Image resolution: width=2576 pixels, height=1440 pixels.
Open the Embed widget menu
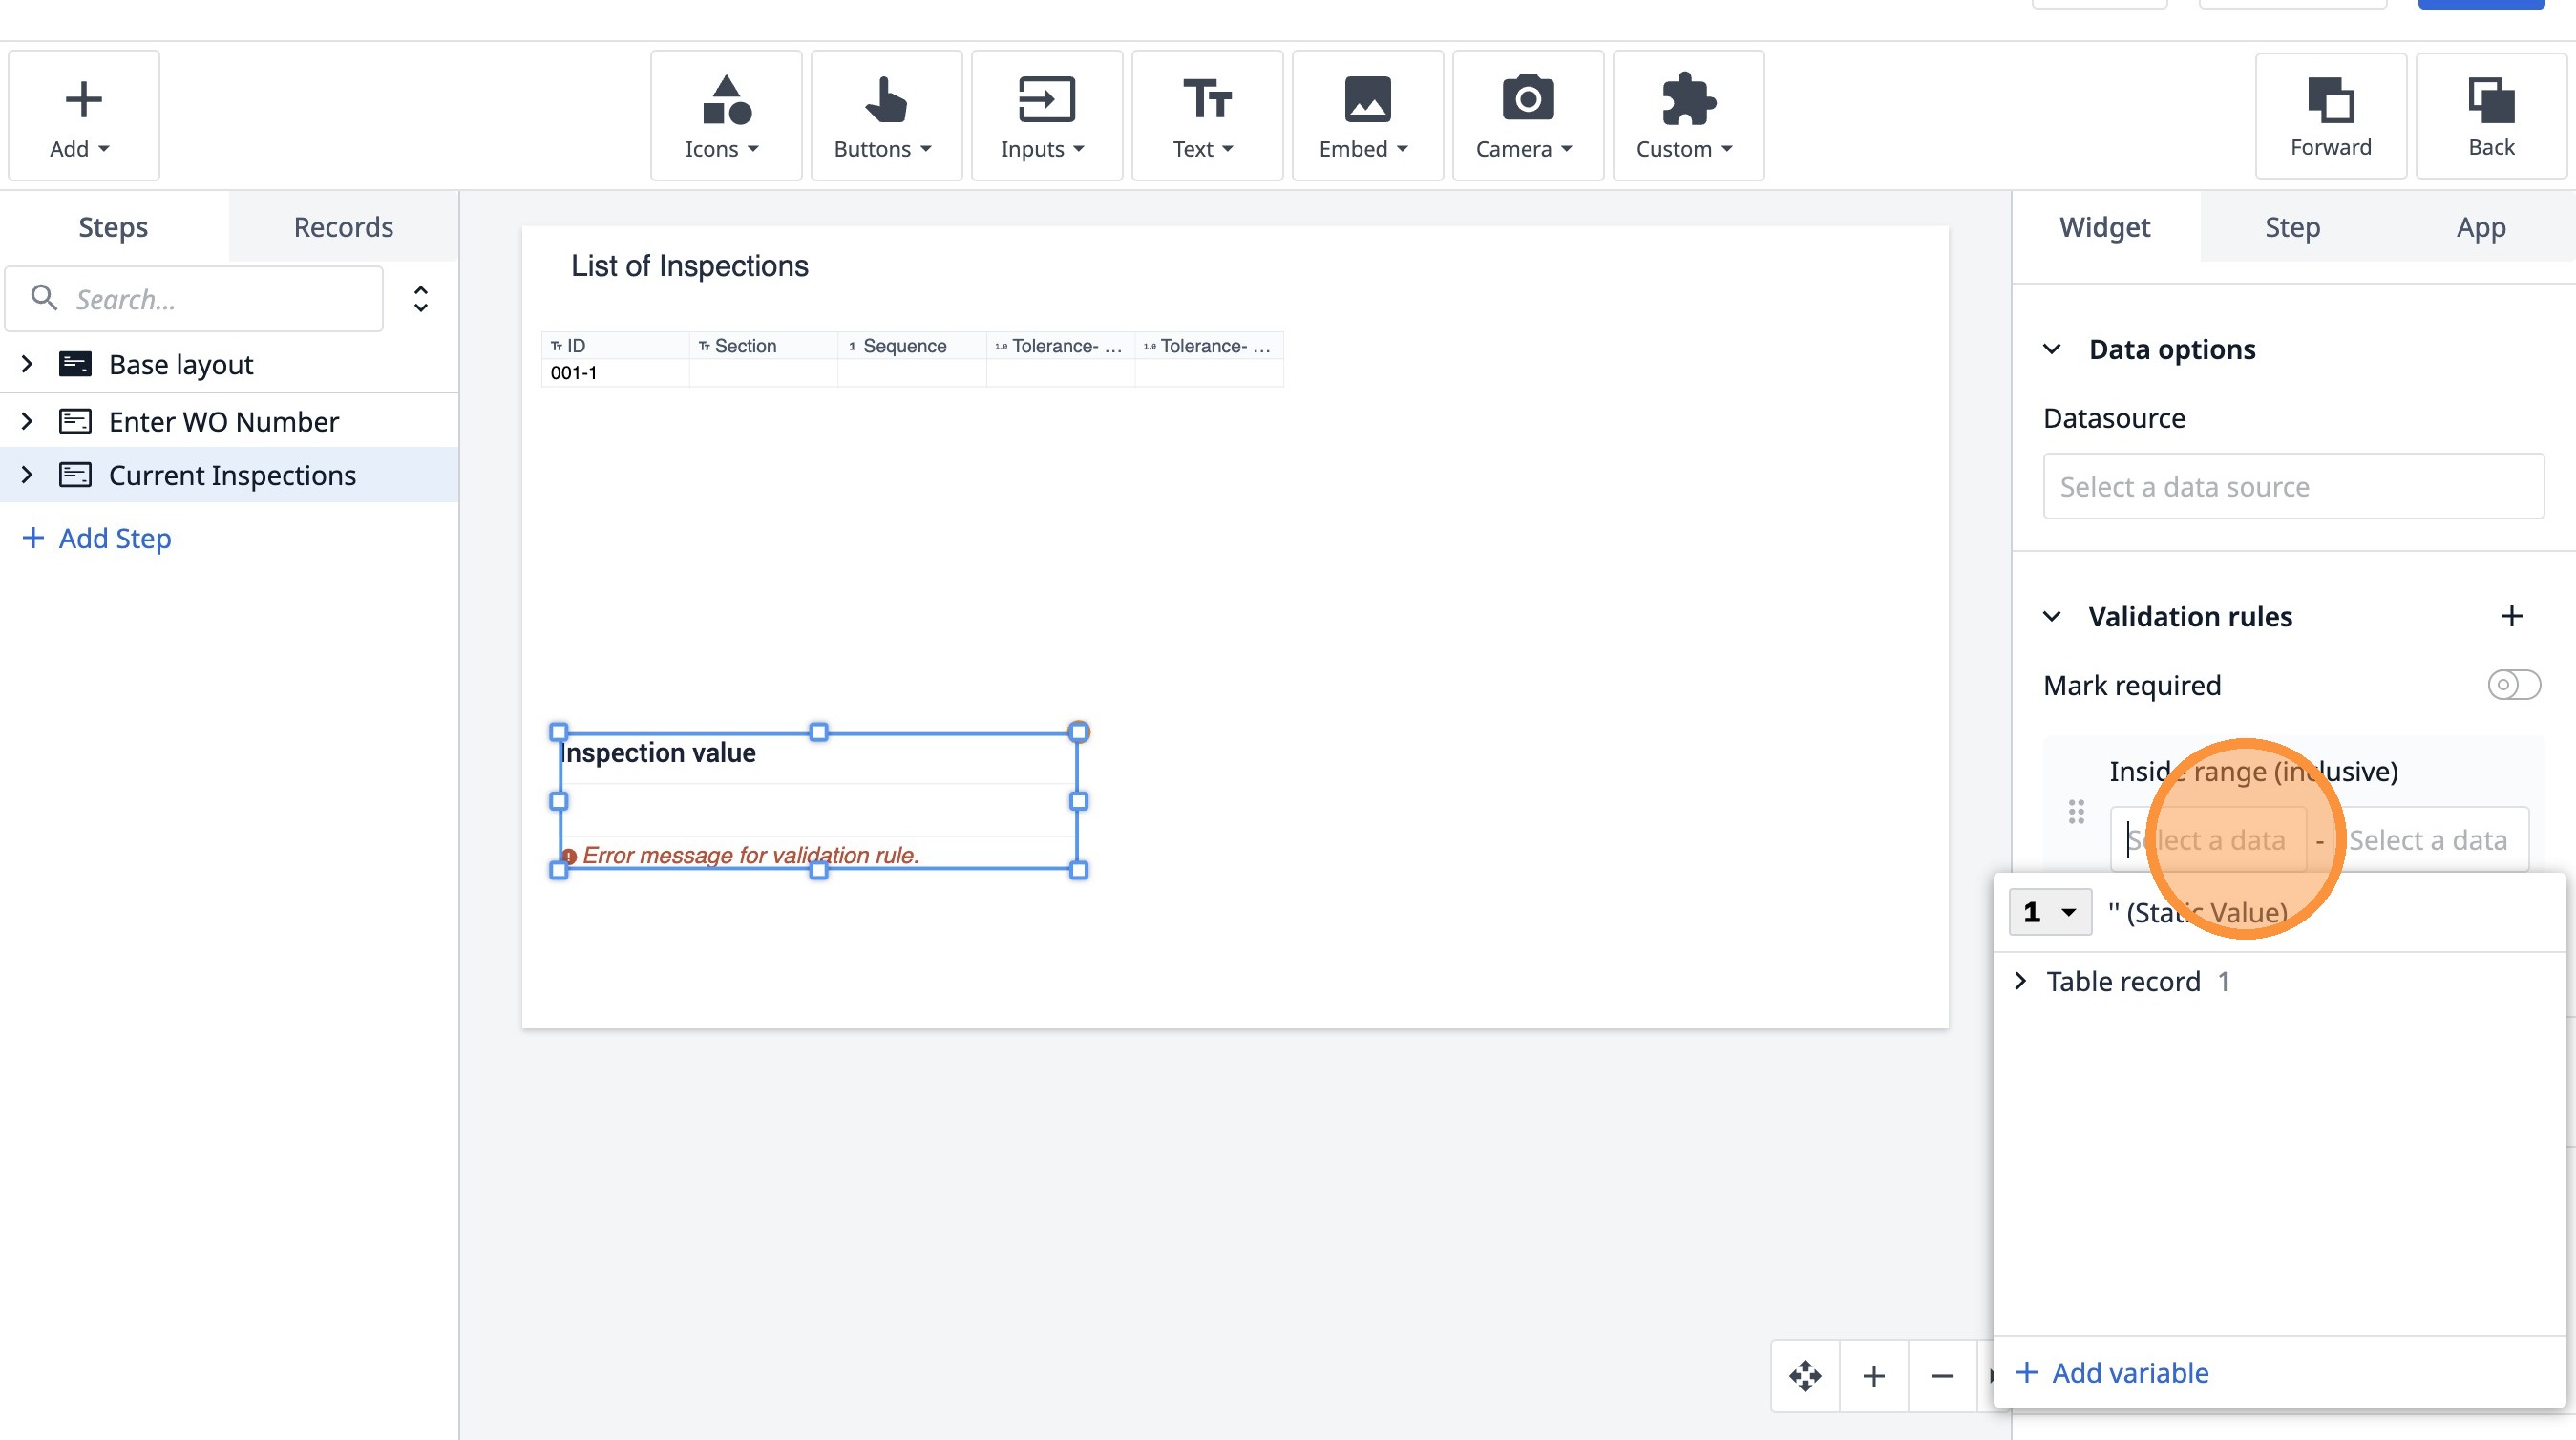[1366, 116]
